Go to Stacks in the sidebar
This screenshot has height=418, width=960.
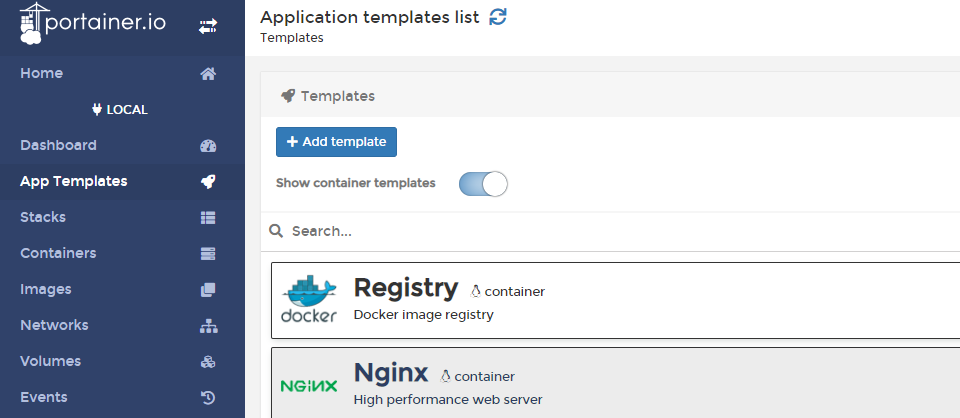click(x=43, y=217)
